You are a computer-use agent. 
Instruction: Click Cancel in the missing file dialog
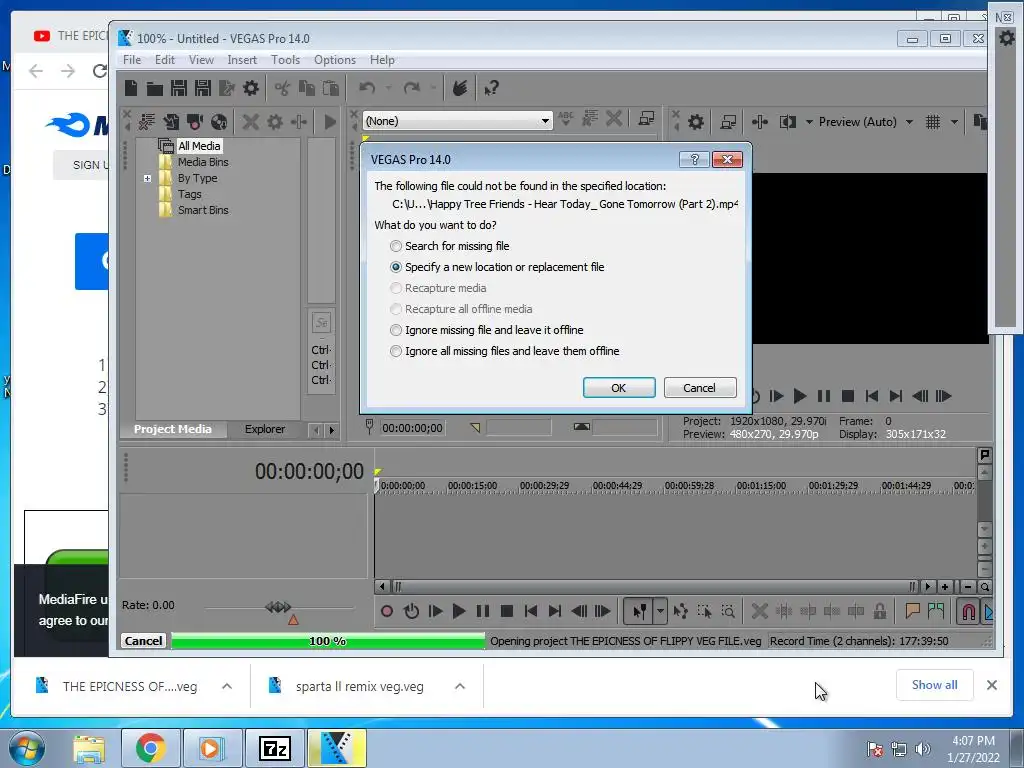point(699,388)
